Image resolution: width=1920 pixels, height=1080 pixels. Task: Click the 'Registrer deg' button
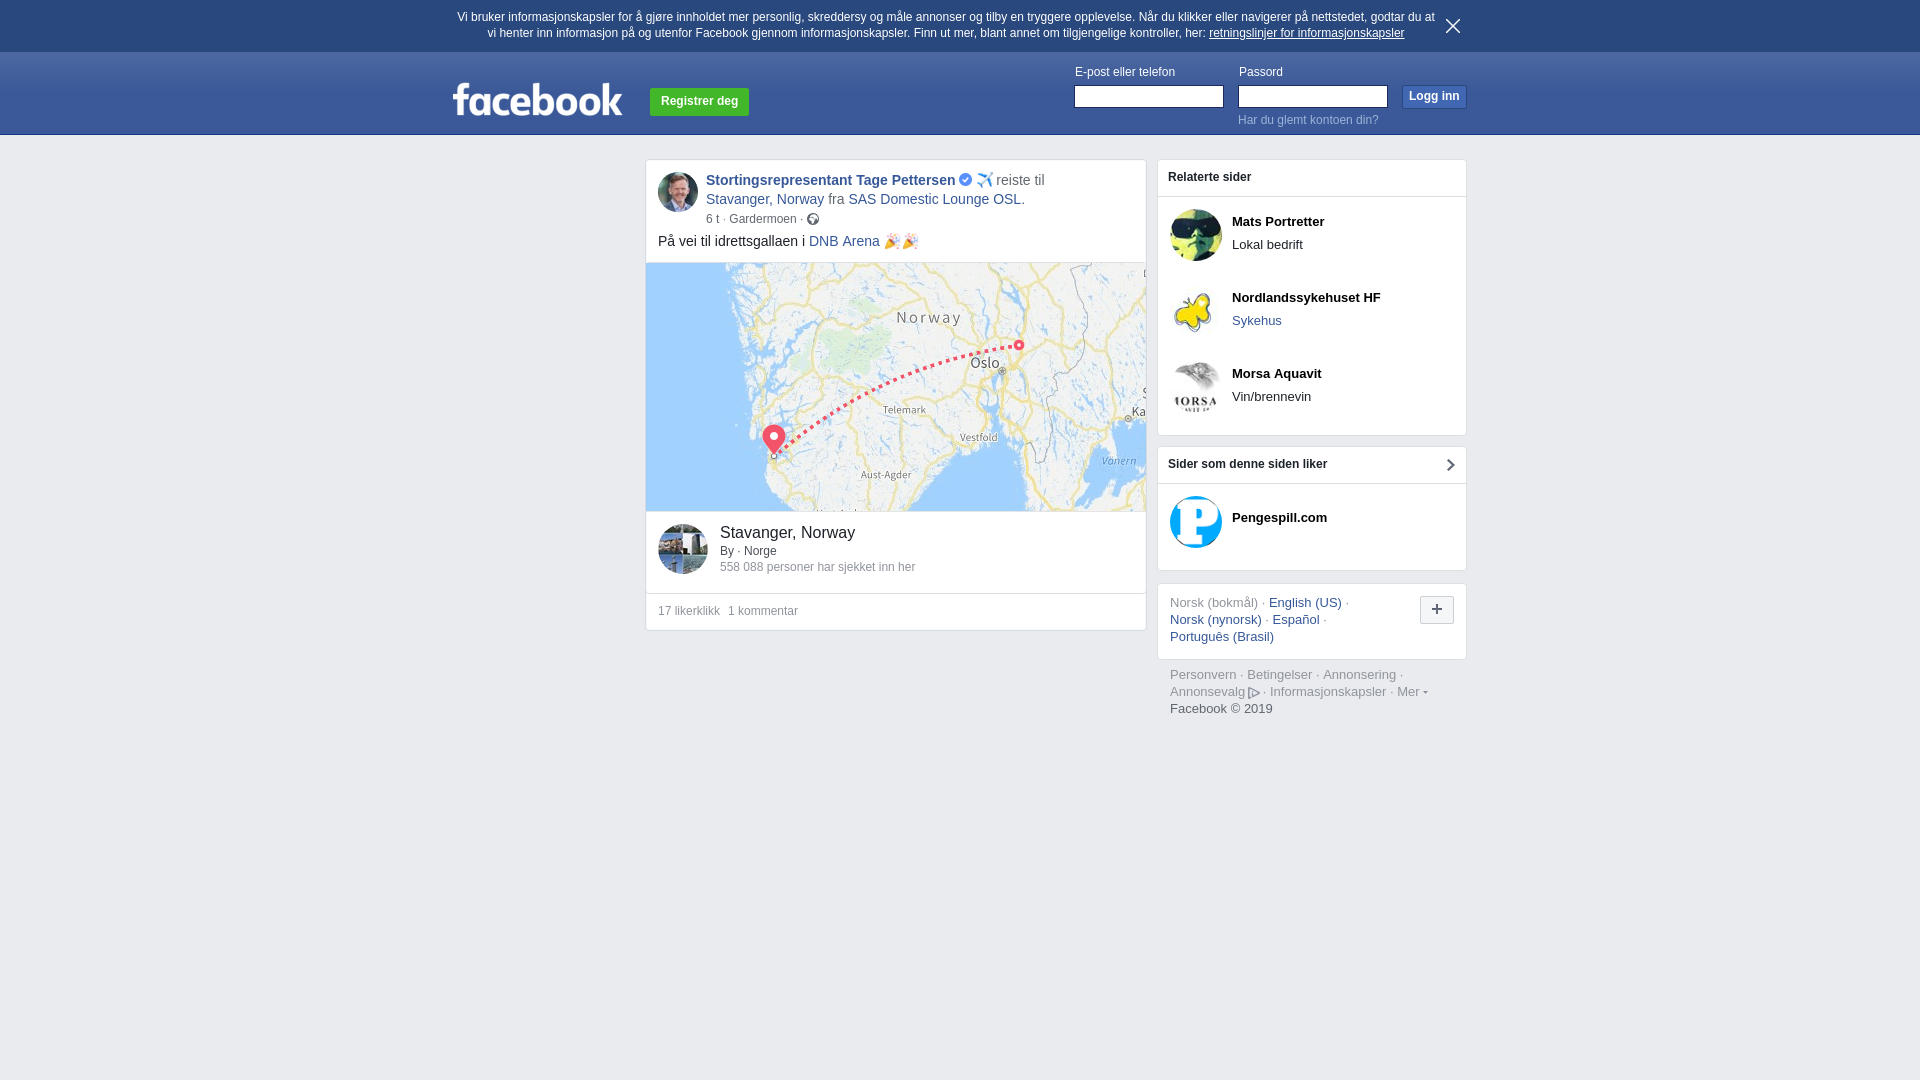pyautogui.click(x=699, y=102)
